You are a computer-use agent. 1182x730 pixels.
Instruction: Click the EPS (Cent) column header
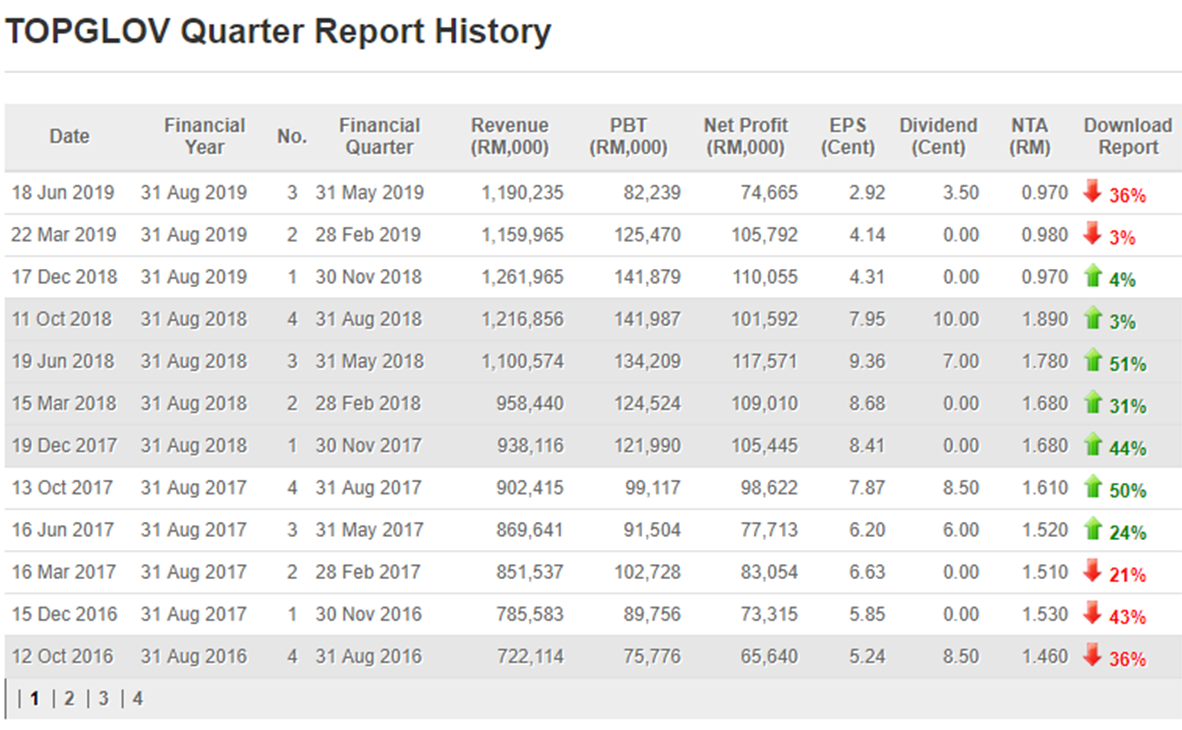(847, 136)
